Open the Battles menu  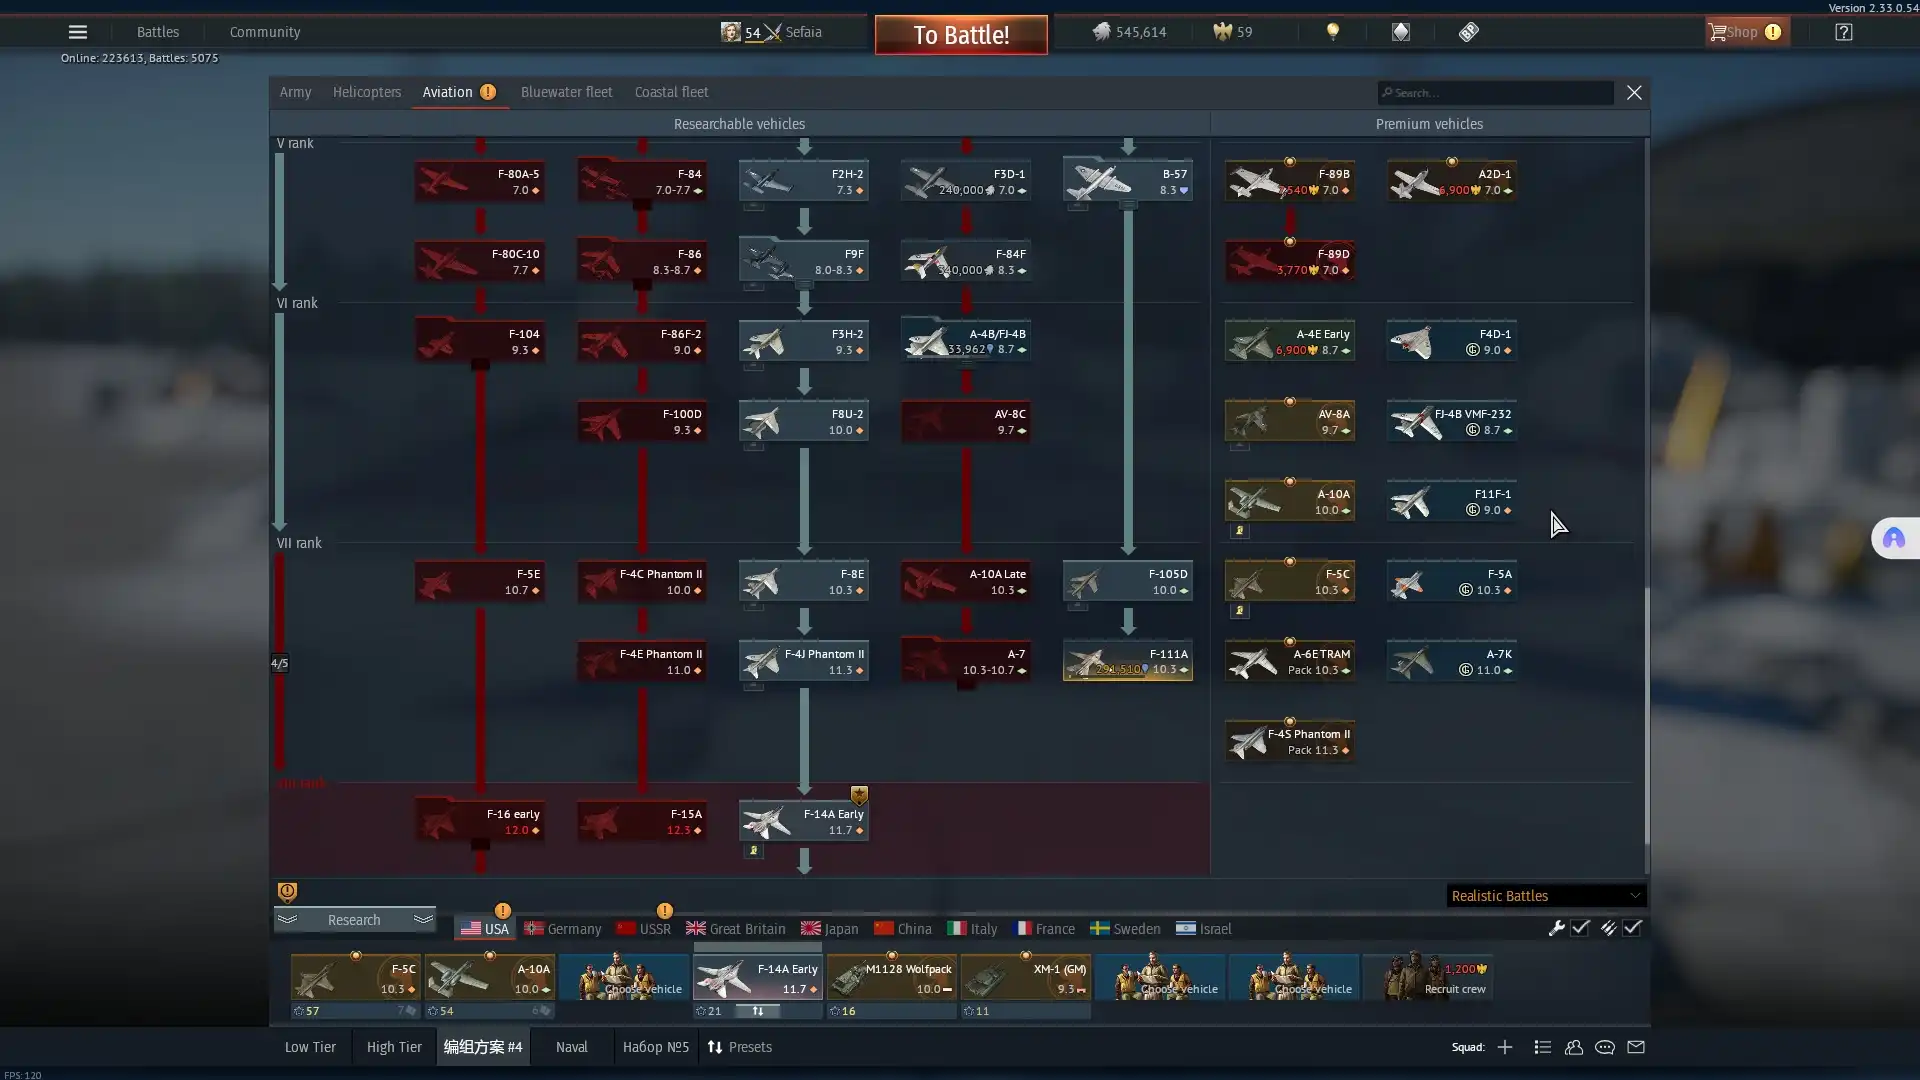click(x=158, y=32)
